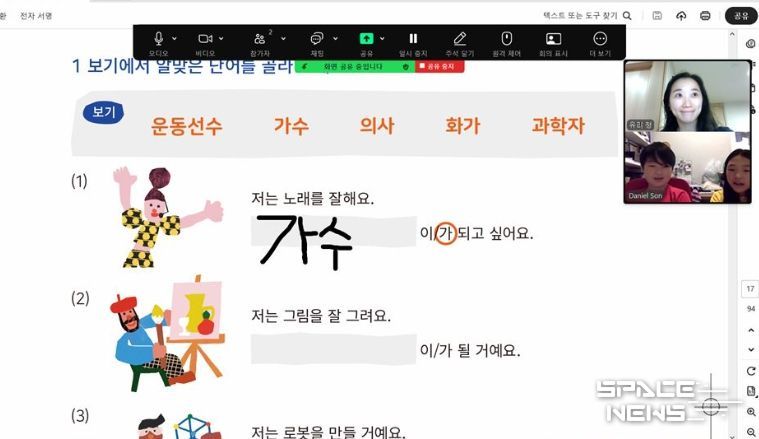Mute the microphone in Zoom toolbar
Viewport: 759px width, 439px height.
click(x=158, y=38)
